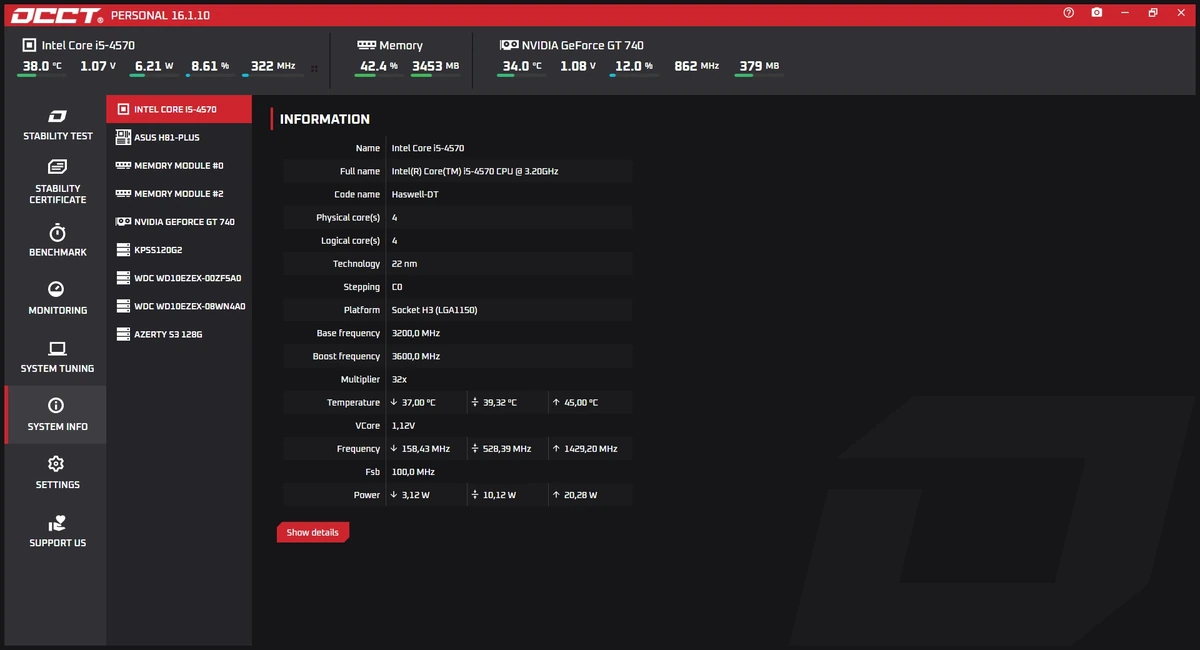Image resolution: width=1200 pixels, height=650 pixels.
Task: Click the GPU memory 379 MB readout
Action: click(x=758, y=66)
